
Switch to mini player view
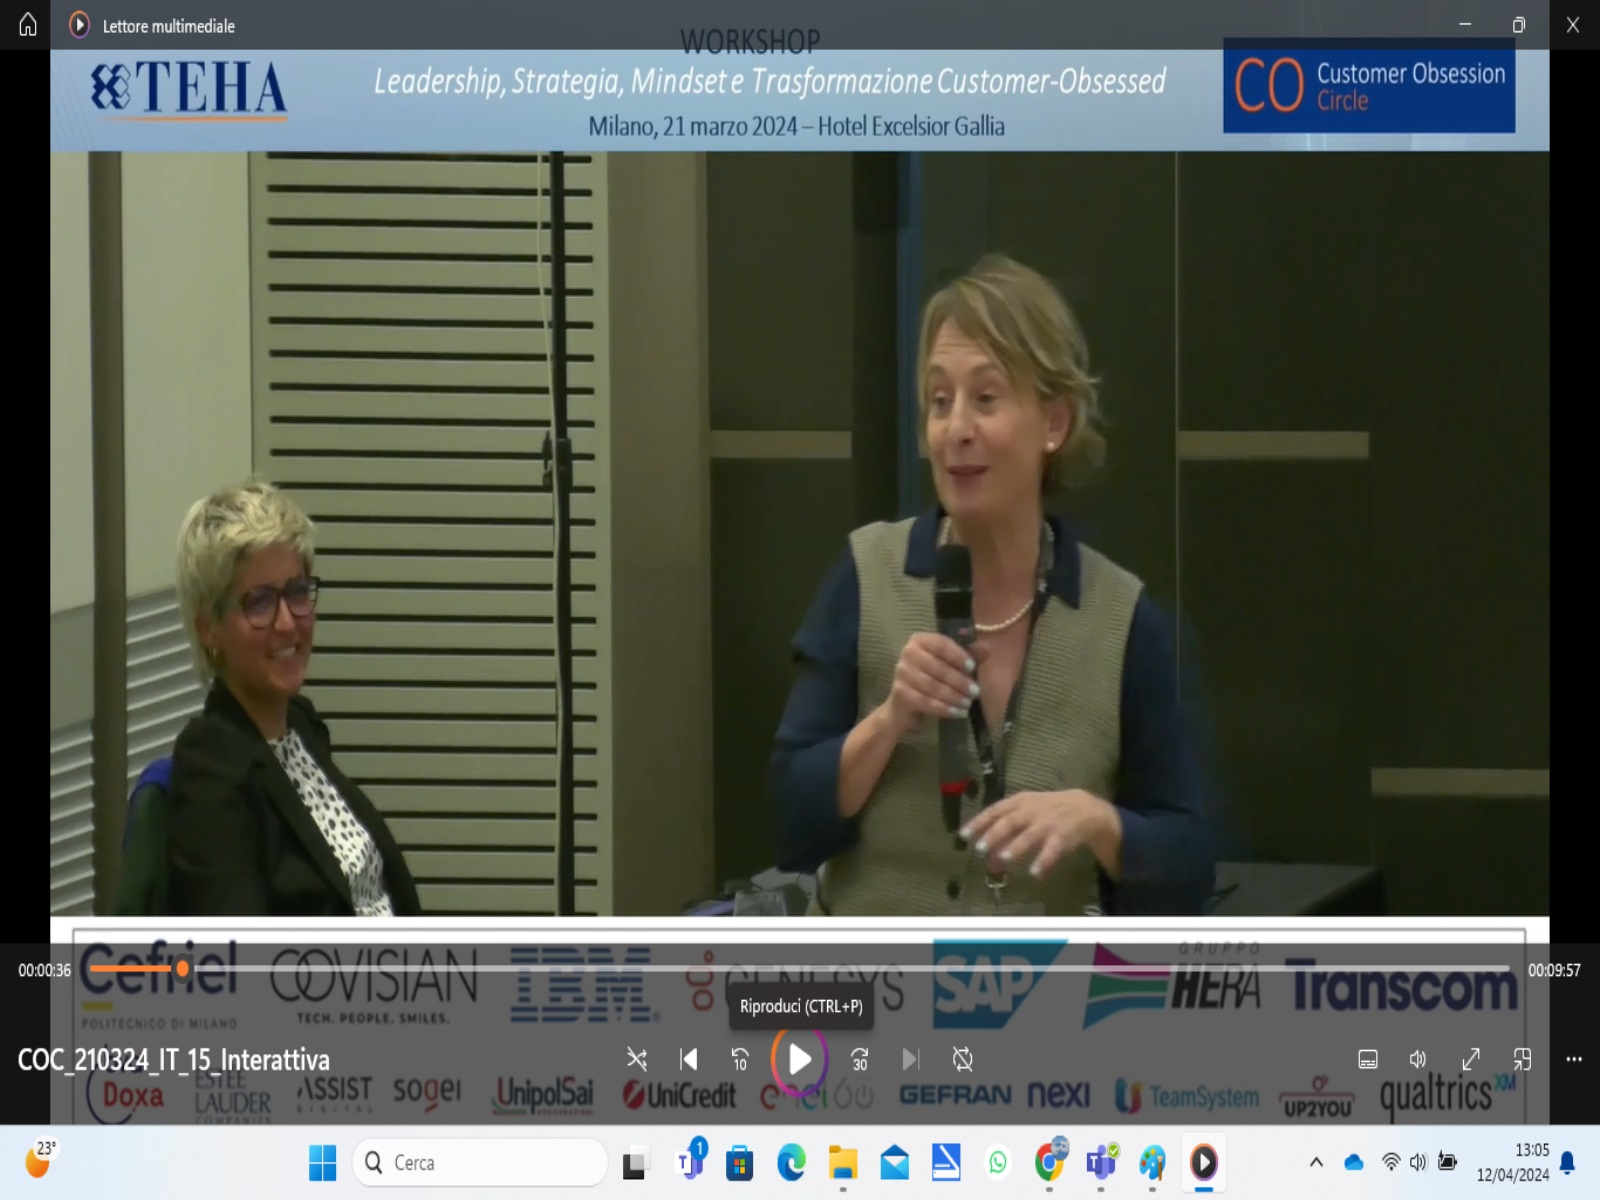coord(1522,1059)
